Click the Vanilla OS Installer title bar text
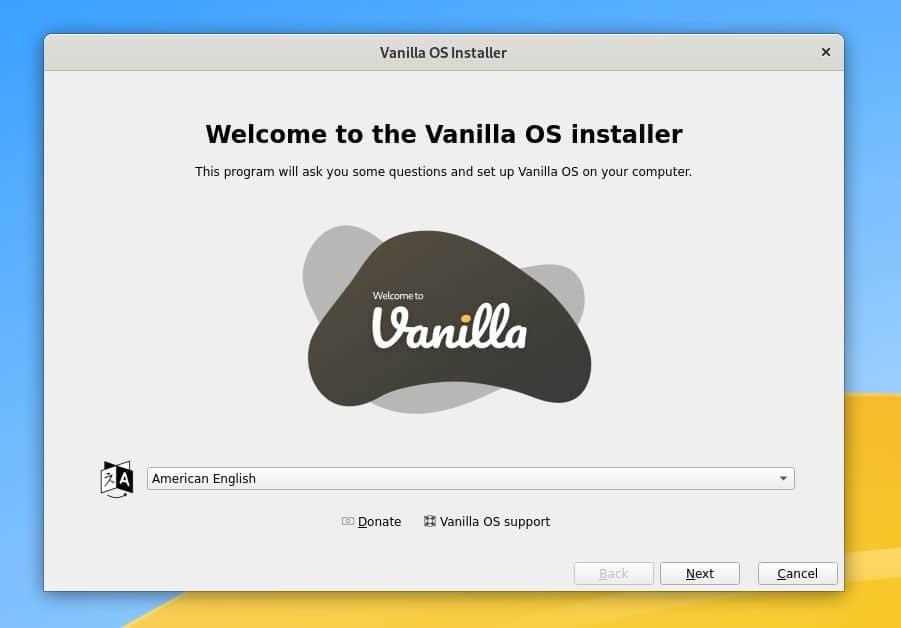This screenshot has width=901, height=628. (443, 53)
